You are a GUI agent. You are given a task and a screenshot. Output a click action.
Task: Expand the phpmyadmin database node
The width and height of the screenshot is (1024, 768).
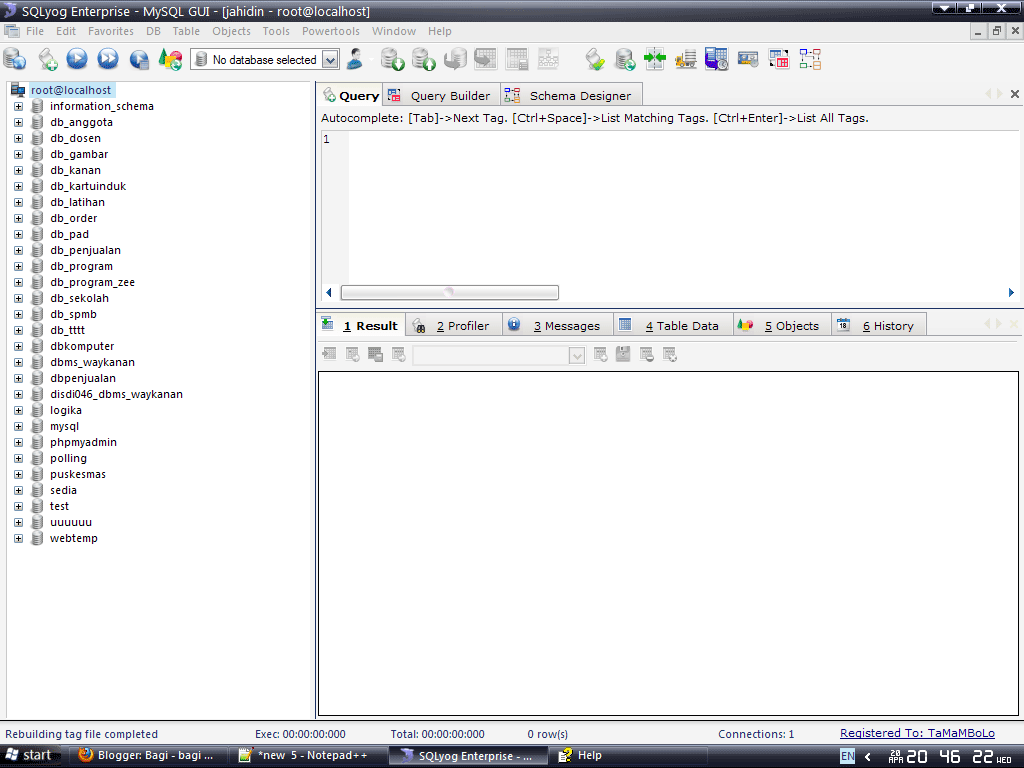point(18,442)
